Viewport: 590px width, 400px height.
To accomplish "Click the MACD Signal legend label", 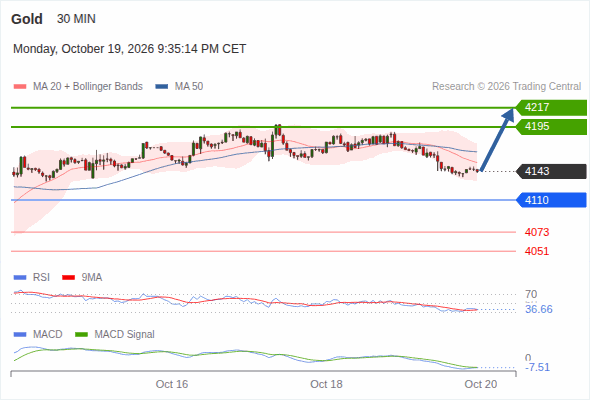I will point(125,335).
